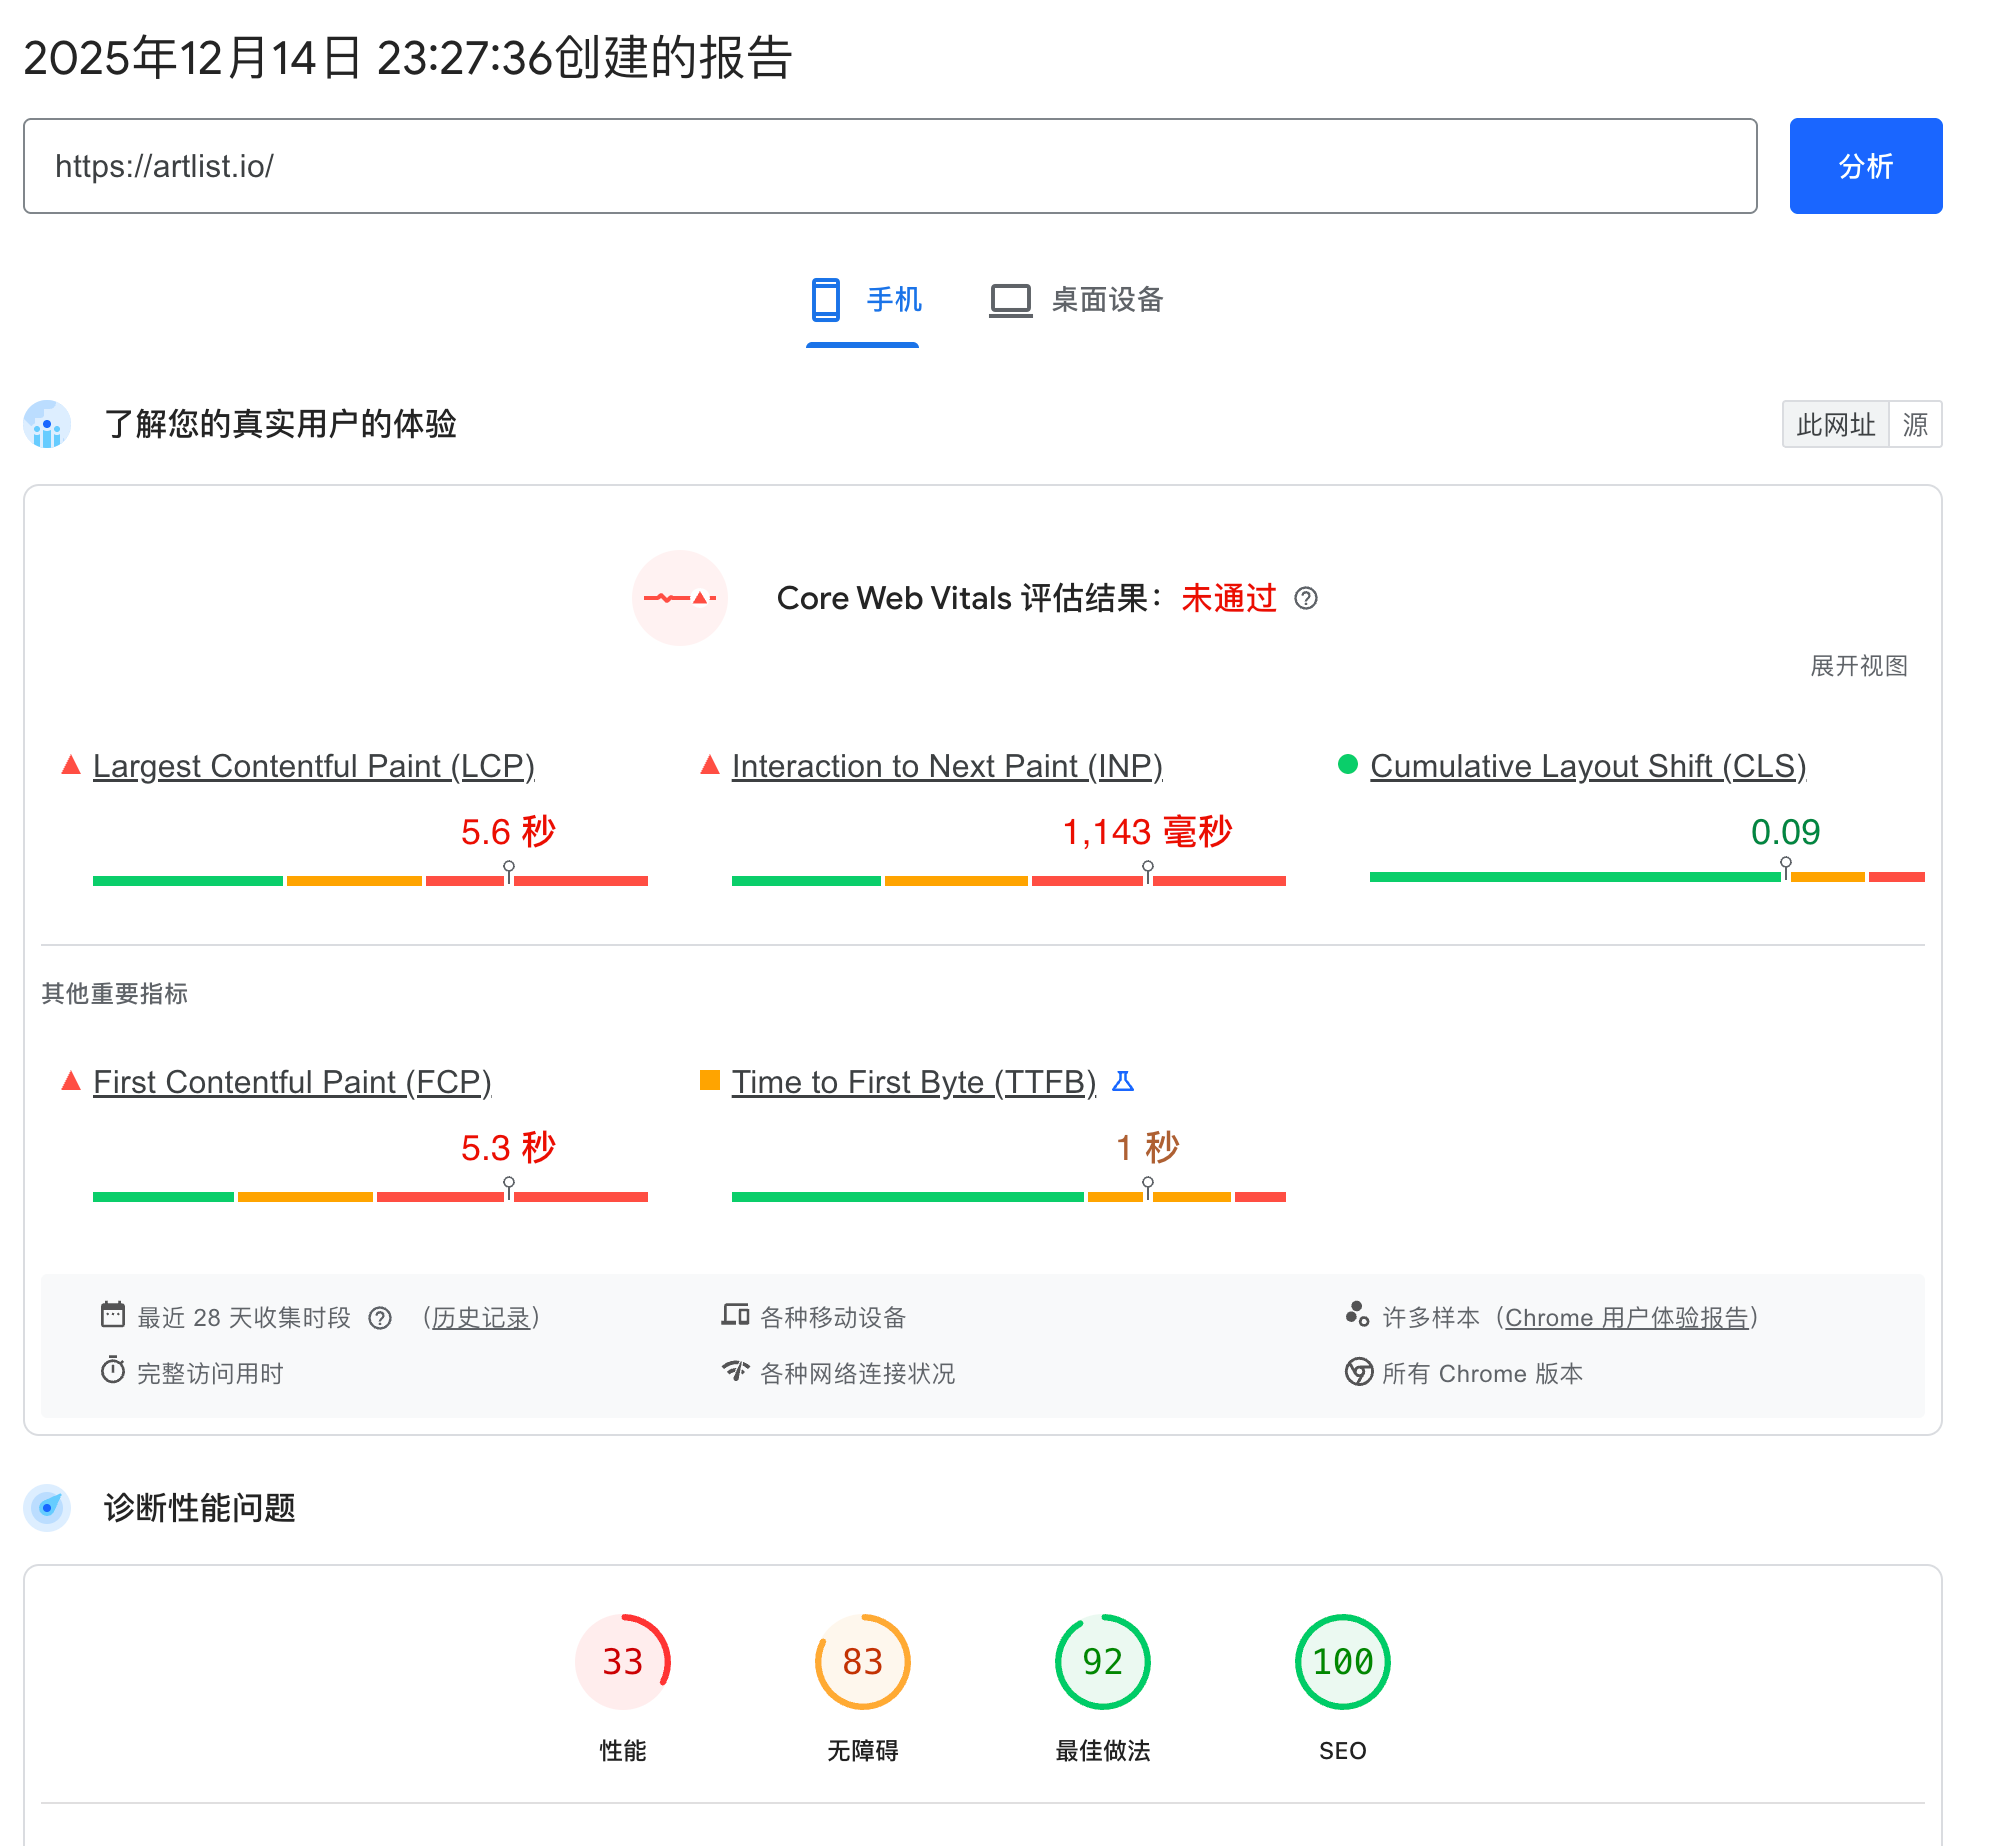Click the performance score 33 gauge
The width and height of the screenshot is (1998, 1846).
click(622, 1662)
